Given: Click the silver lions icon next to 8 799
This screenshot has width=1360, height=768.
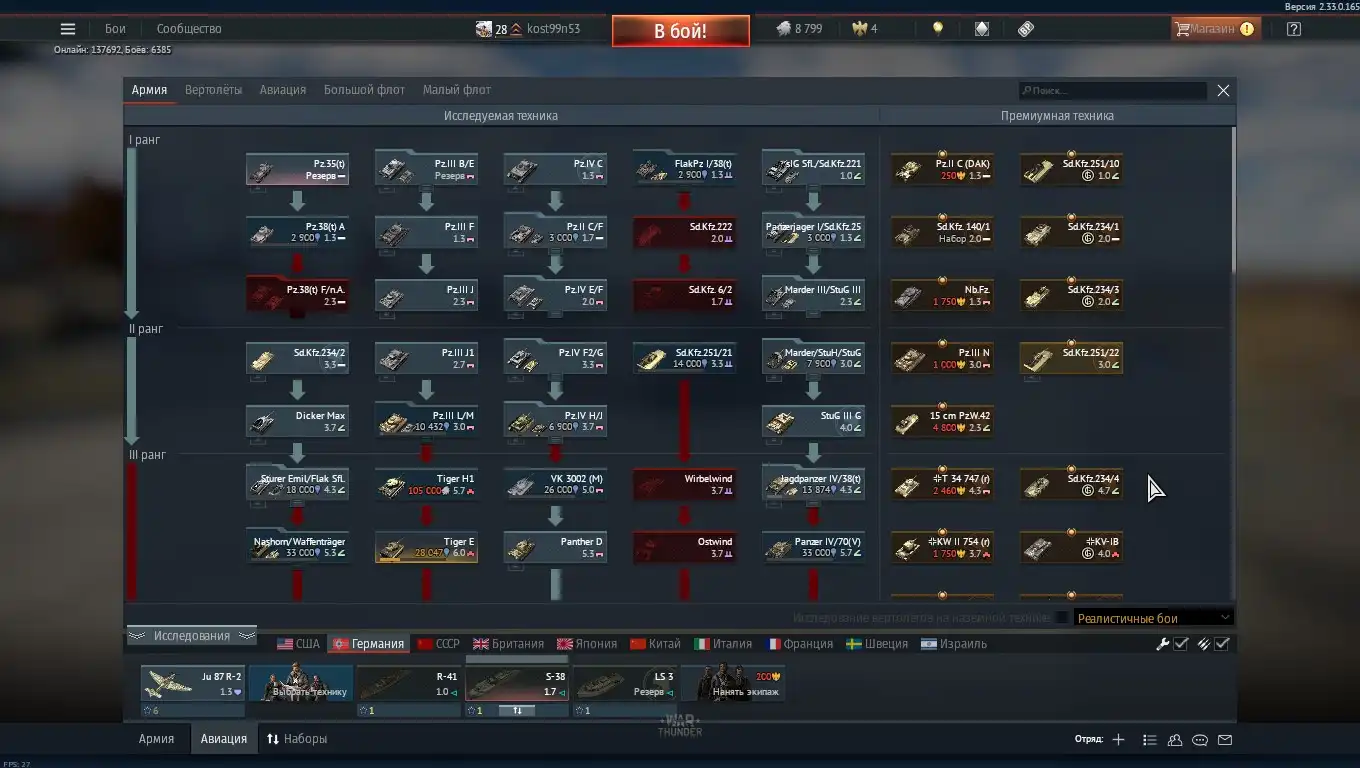Looking at the screenshot, I should [x=783, y=29].
